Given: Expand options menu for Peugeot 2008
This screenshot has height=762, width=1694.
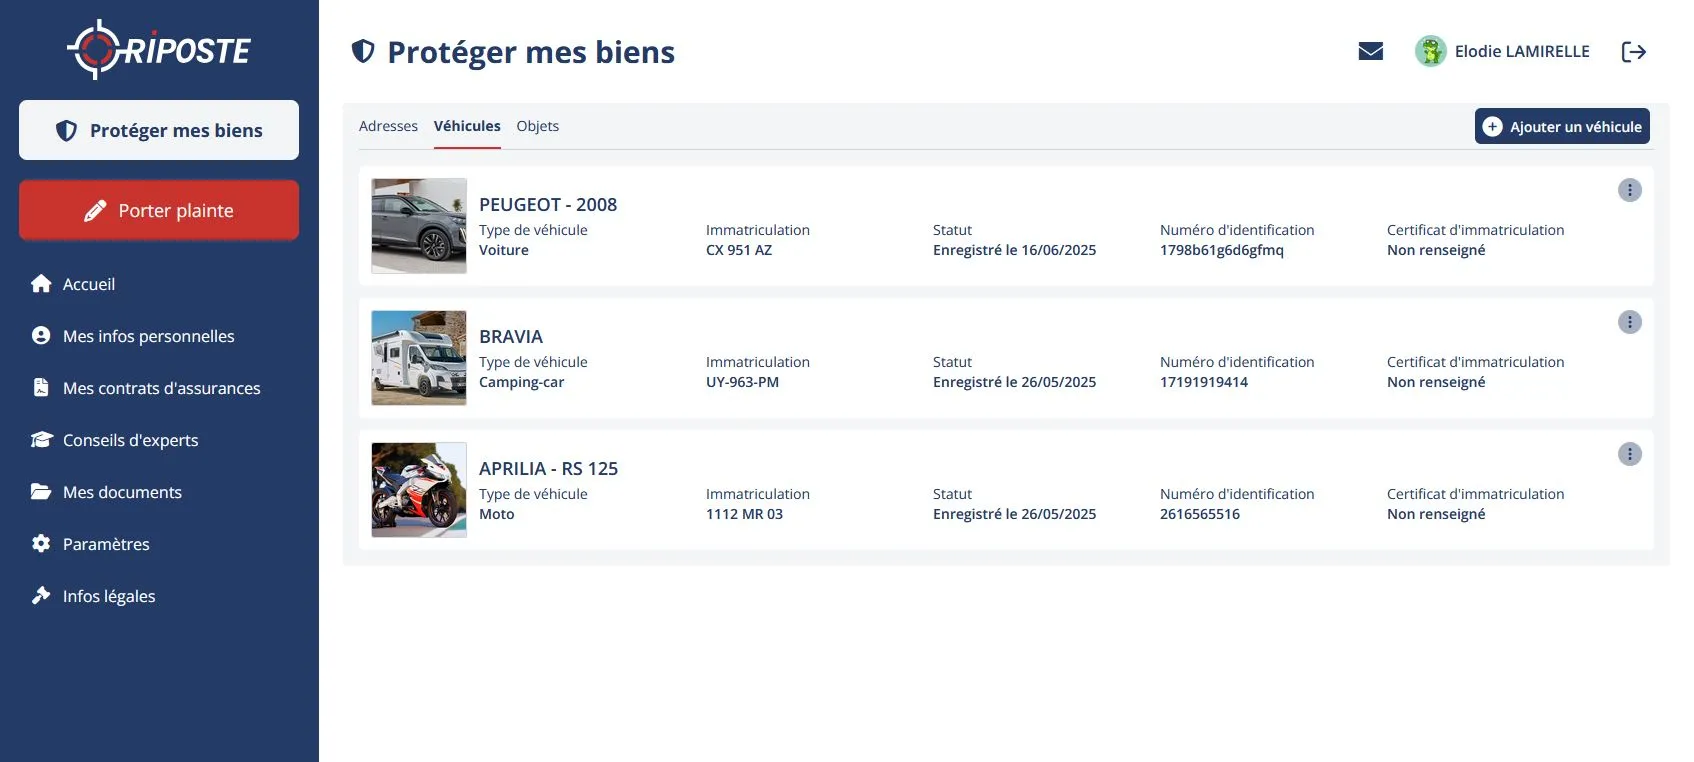Looking at the screenshot, I should point(1629,190).
